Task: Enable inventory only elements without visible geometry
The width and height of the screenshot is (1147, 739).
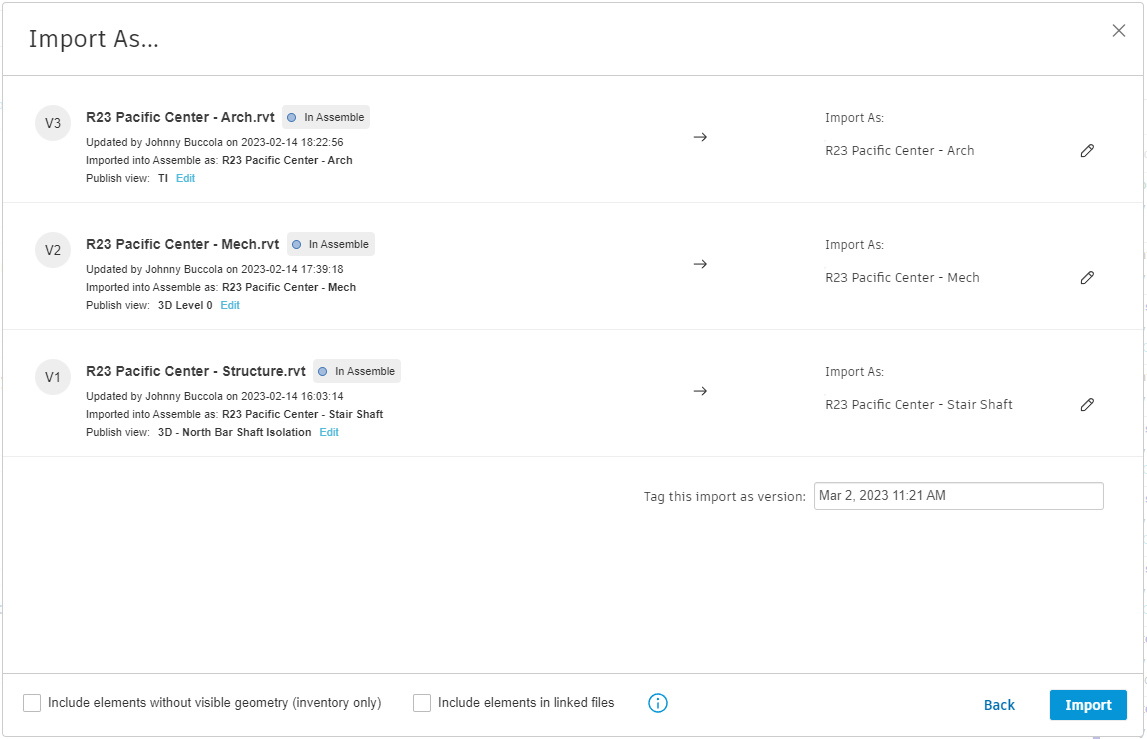Action: 31,702
